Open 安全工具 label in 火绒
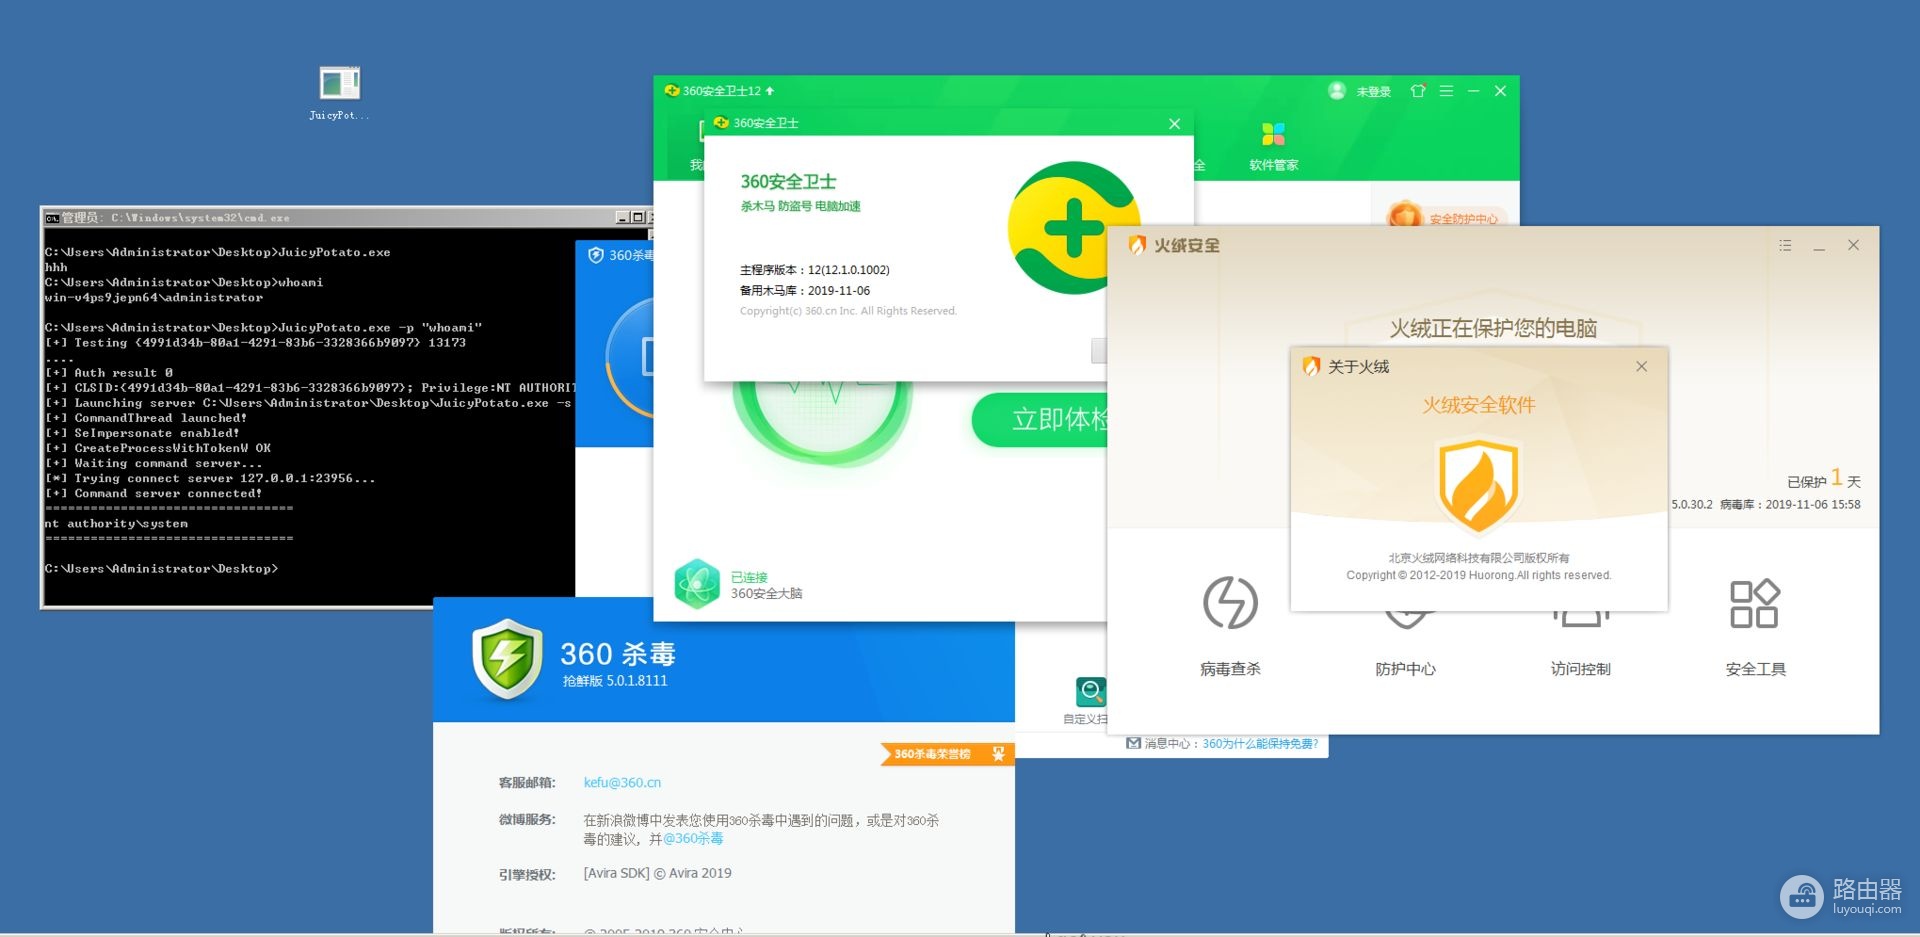This screenshot has height=937, width=1920. point(1755,669)
